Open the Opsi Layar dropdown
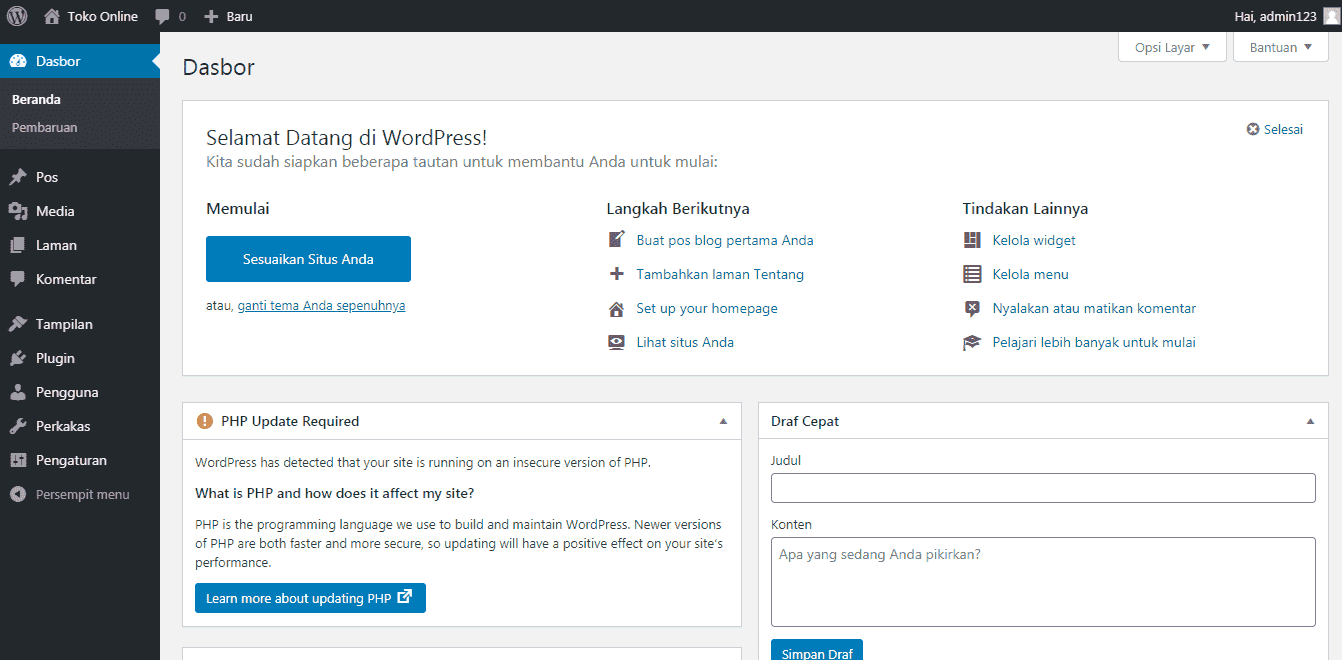This screenshot has height=660, width=1342. pyautogui.click(x=1172, y=47)
